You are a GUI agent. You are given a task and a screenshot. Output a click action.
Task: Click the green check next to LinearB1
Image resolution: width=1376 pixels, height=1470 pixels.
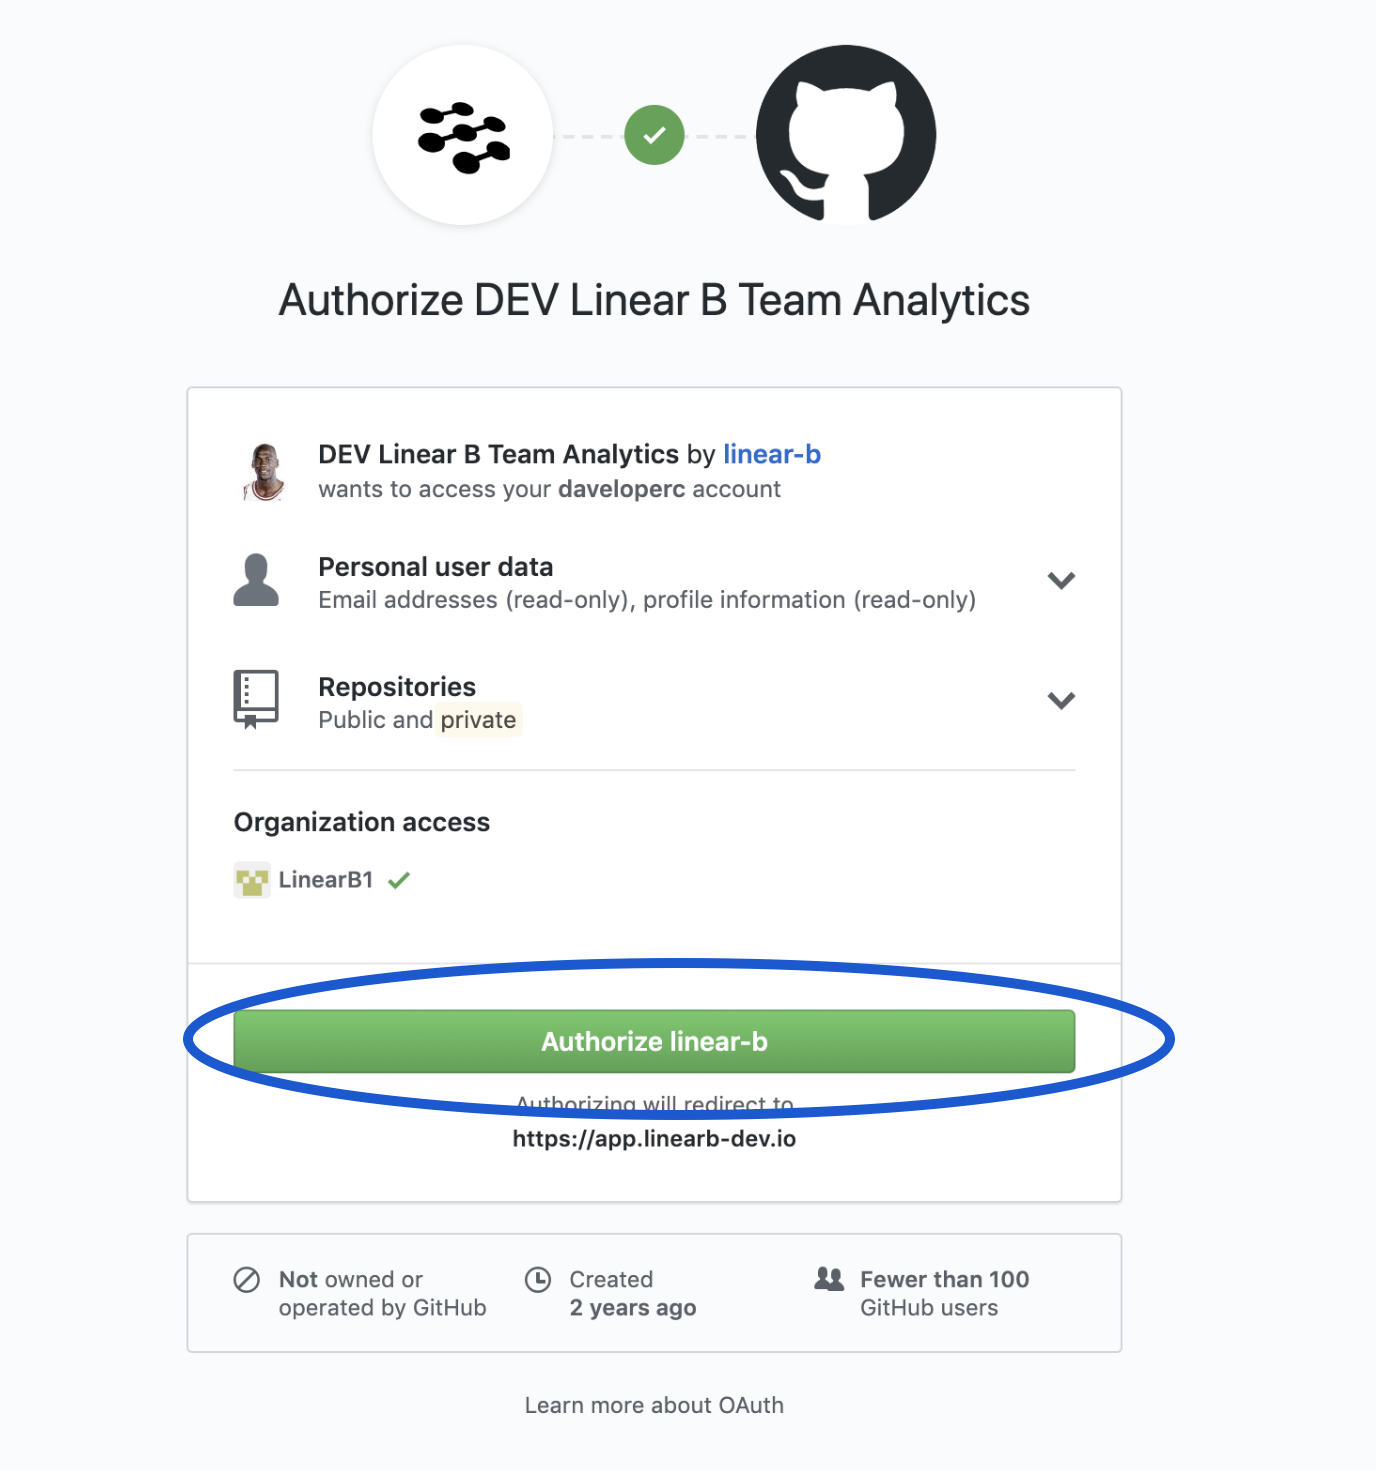coord(399,880)
